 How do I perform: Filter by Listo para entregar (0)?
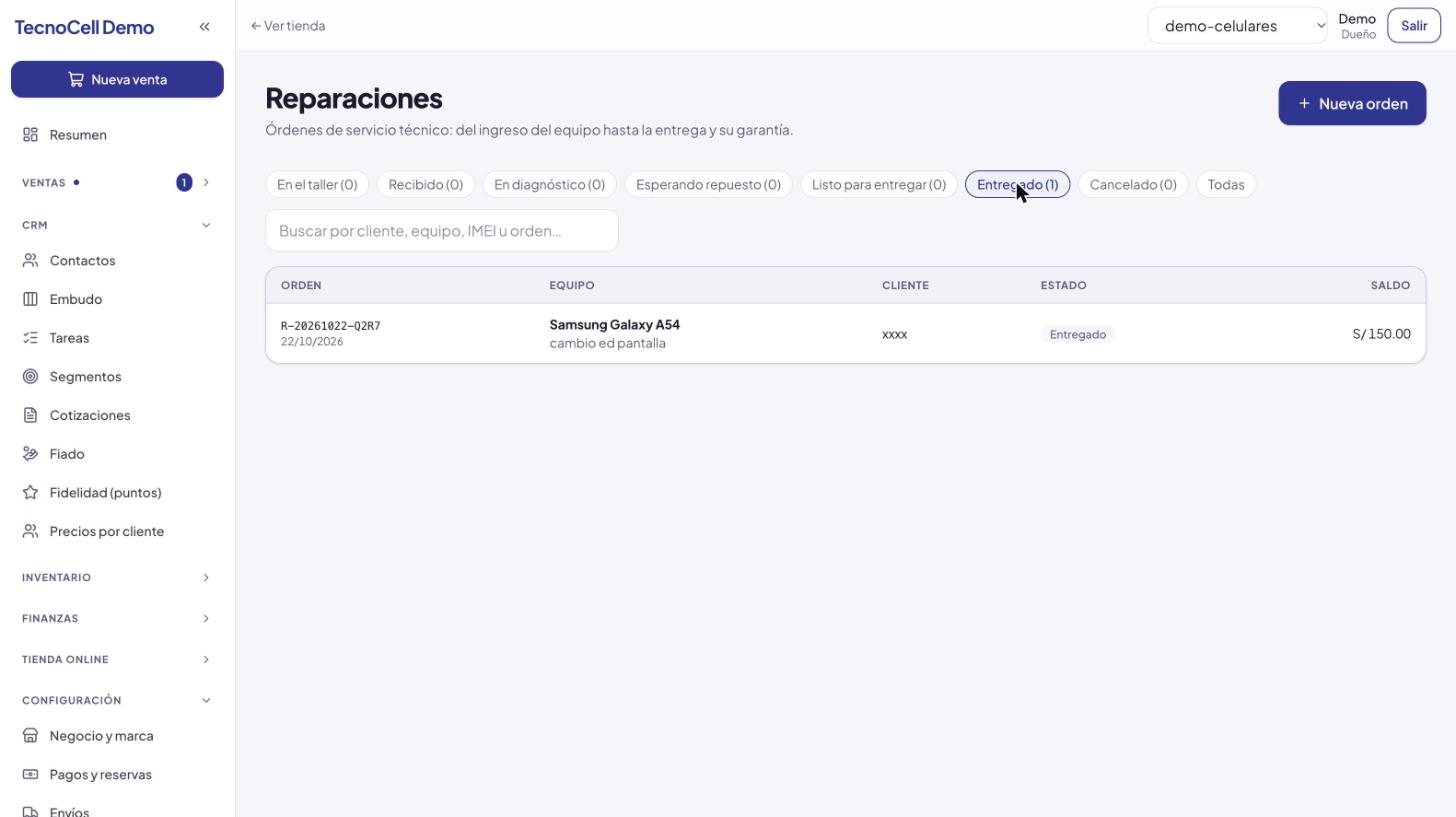click(x=879, y=185)
